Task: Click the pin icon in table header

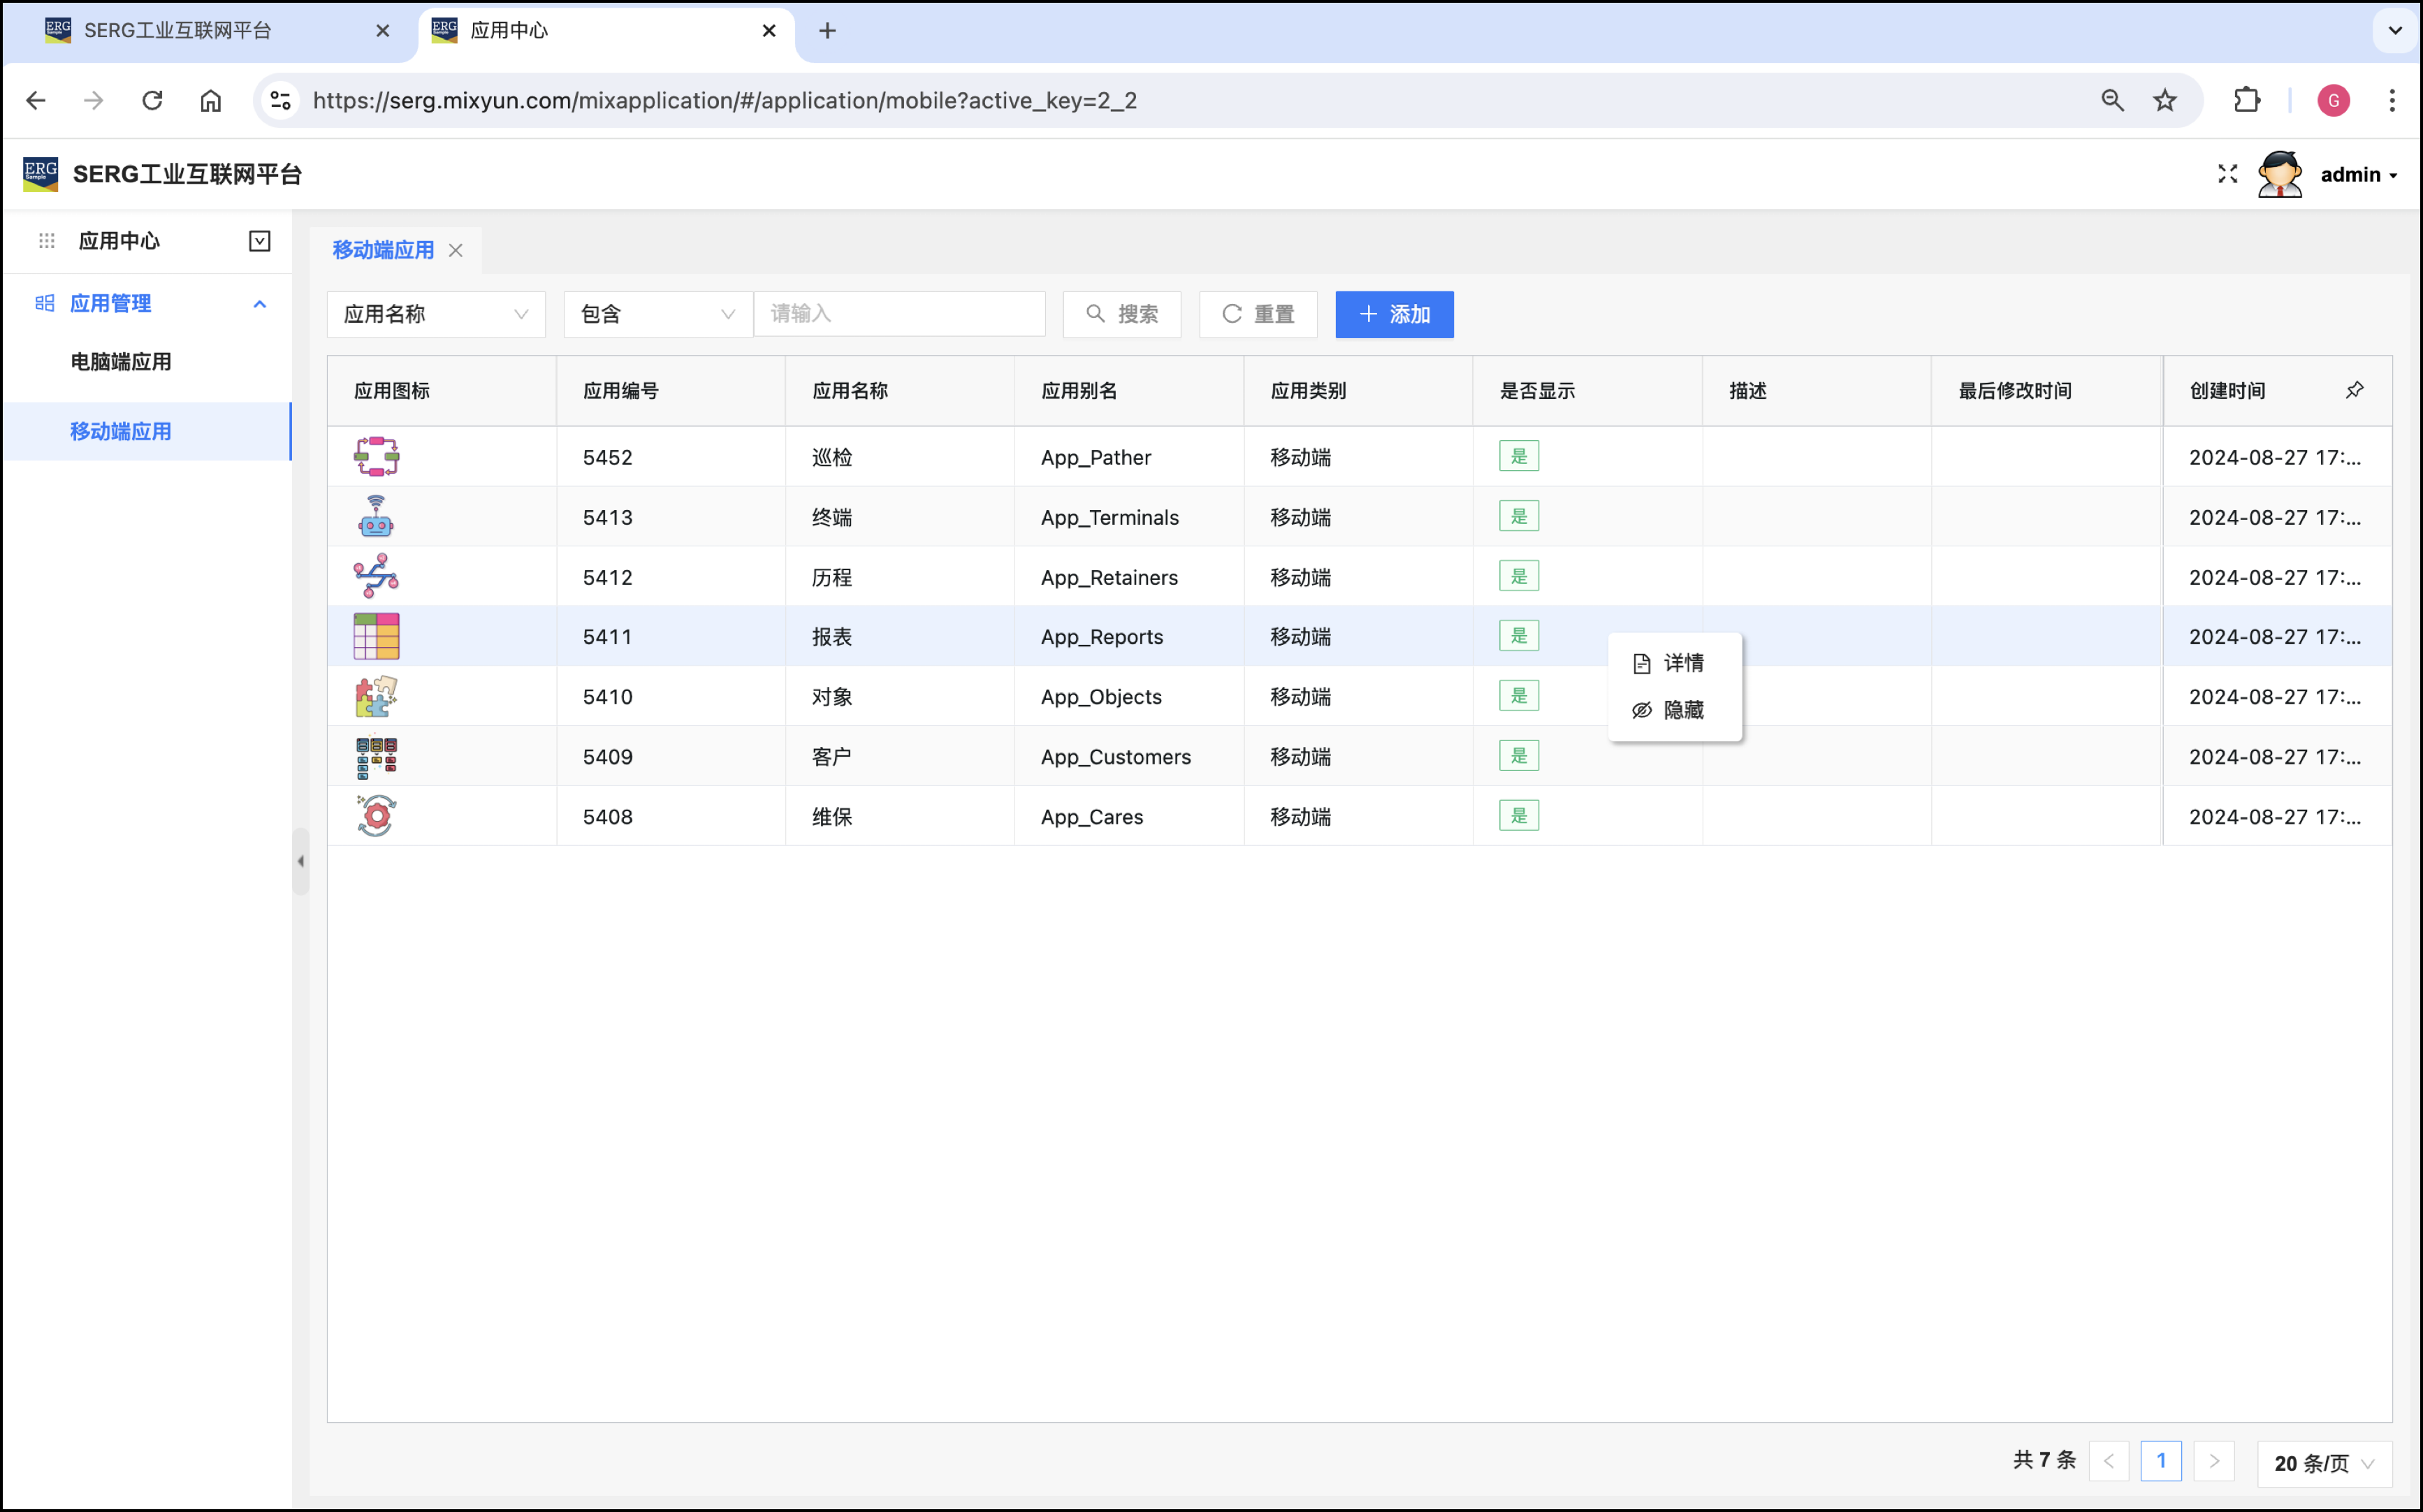Action: point(2354,390)
